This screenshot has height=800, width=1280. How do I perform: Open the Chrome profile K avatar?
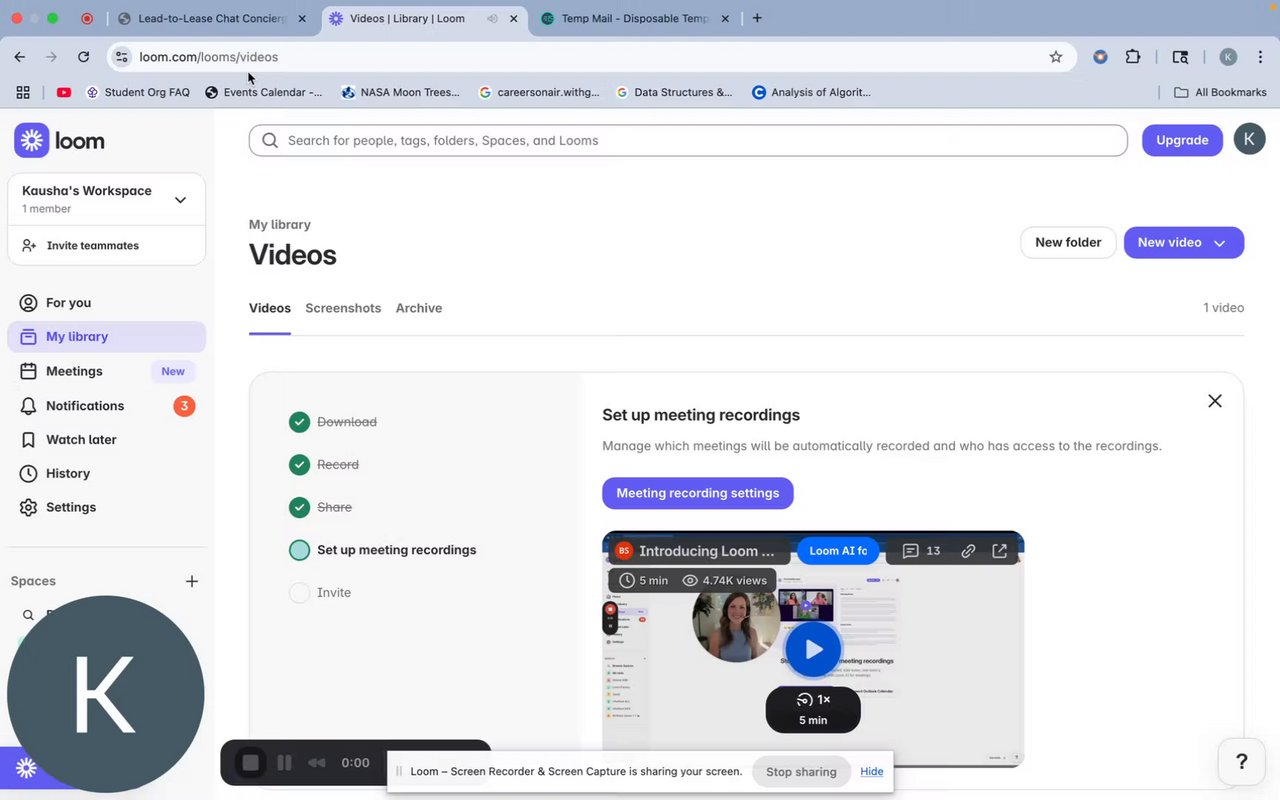1228,57
